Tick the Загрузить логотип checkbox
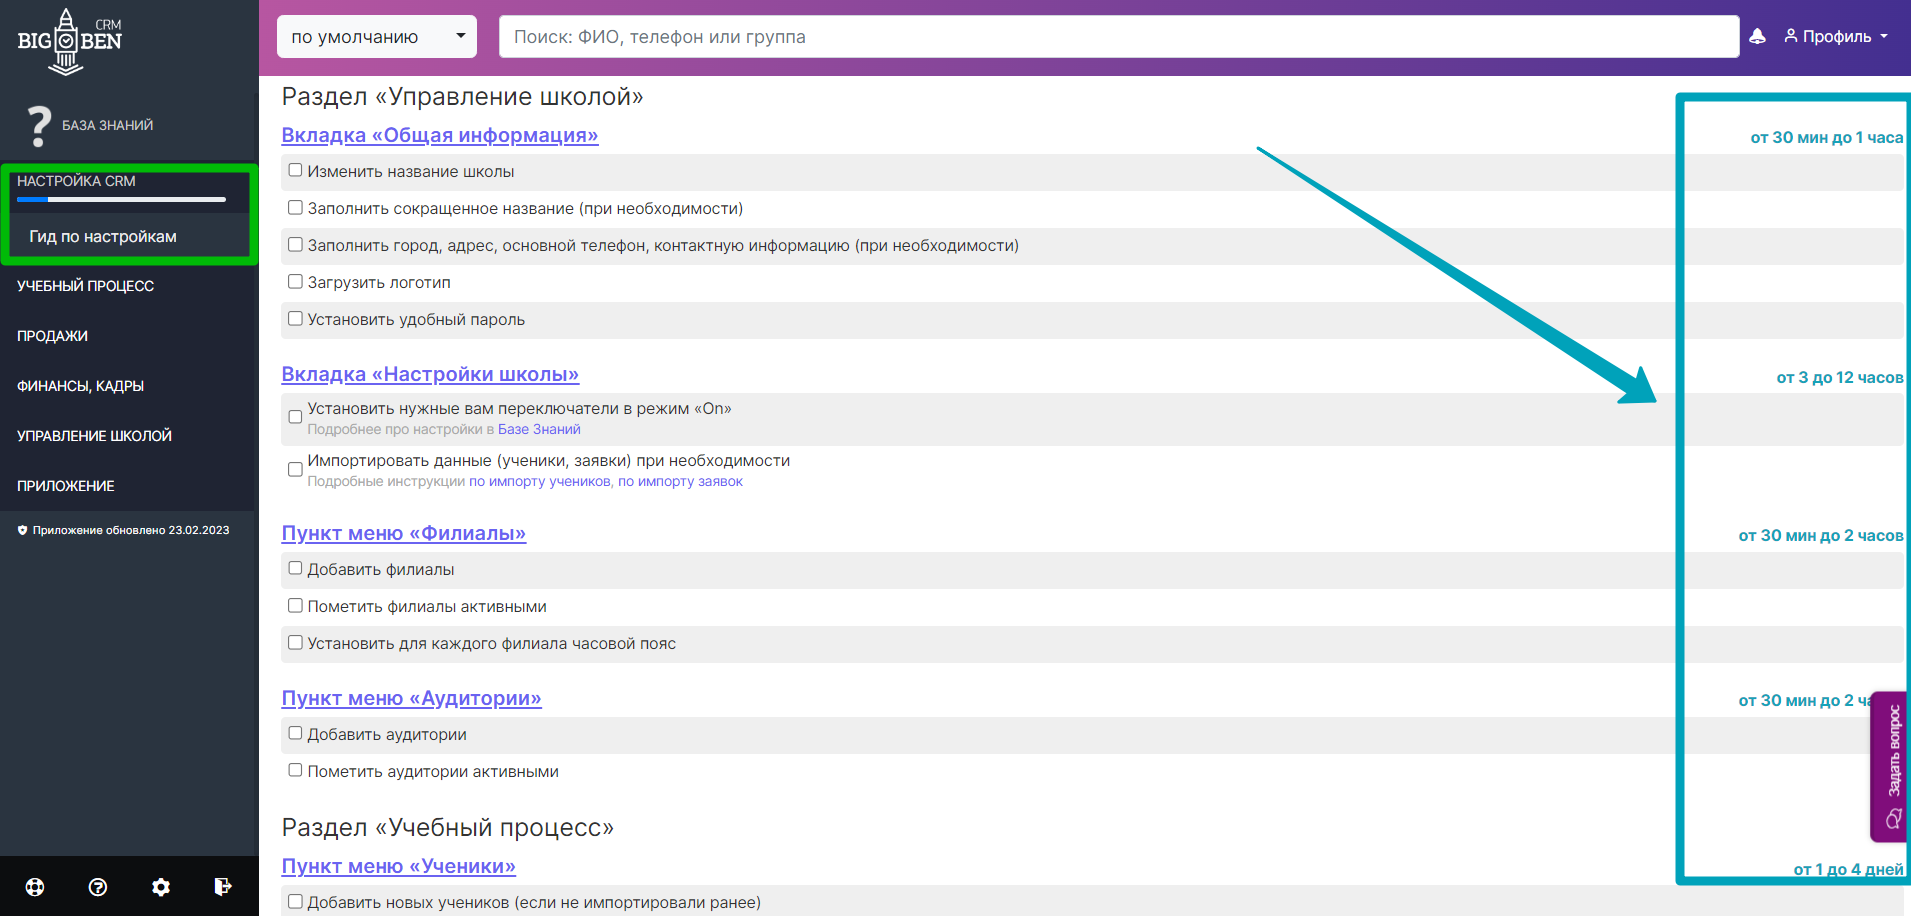Screen dimensions: 1911x916 295,282
